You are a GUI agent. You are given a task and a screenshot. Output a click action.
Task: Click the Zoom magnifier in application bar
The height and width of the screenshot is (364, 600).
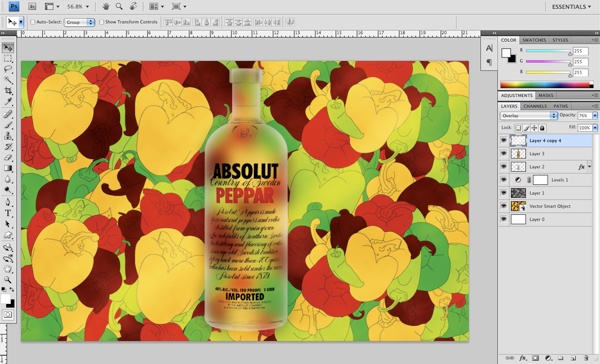[x=119, y=7]
